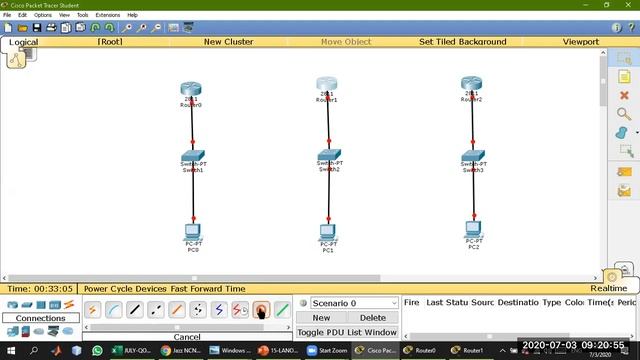Click the Redo green arrow icon
640x360 pixels.
pyautogui.click(x=109, y=28)
